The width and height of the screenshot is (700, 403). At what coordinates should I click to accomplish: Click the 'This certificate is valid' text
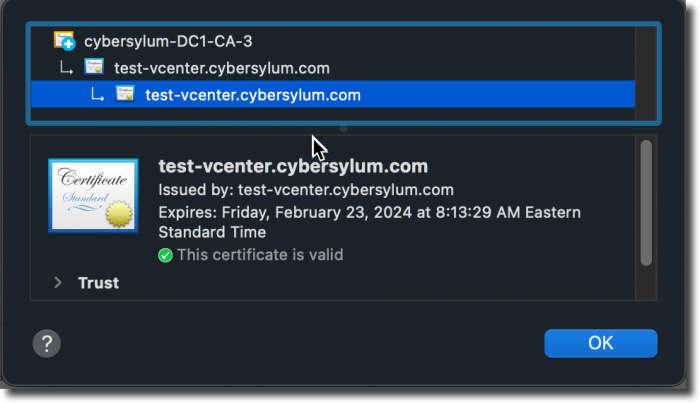click(x=260, y=255)
